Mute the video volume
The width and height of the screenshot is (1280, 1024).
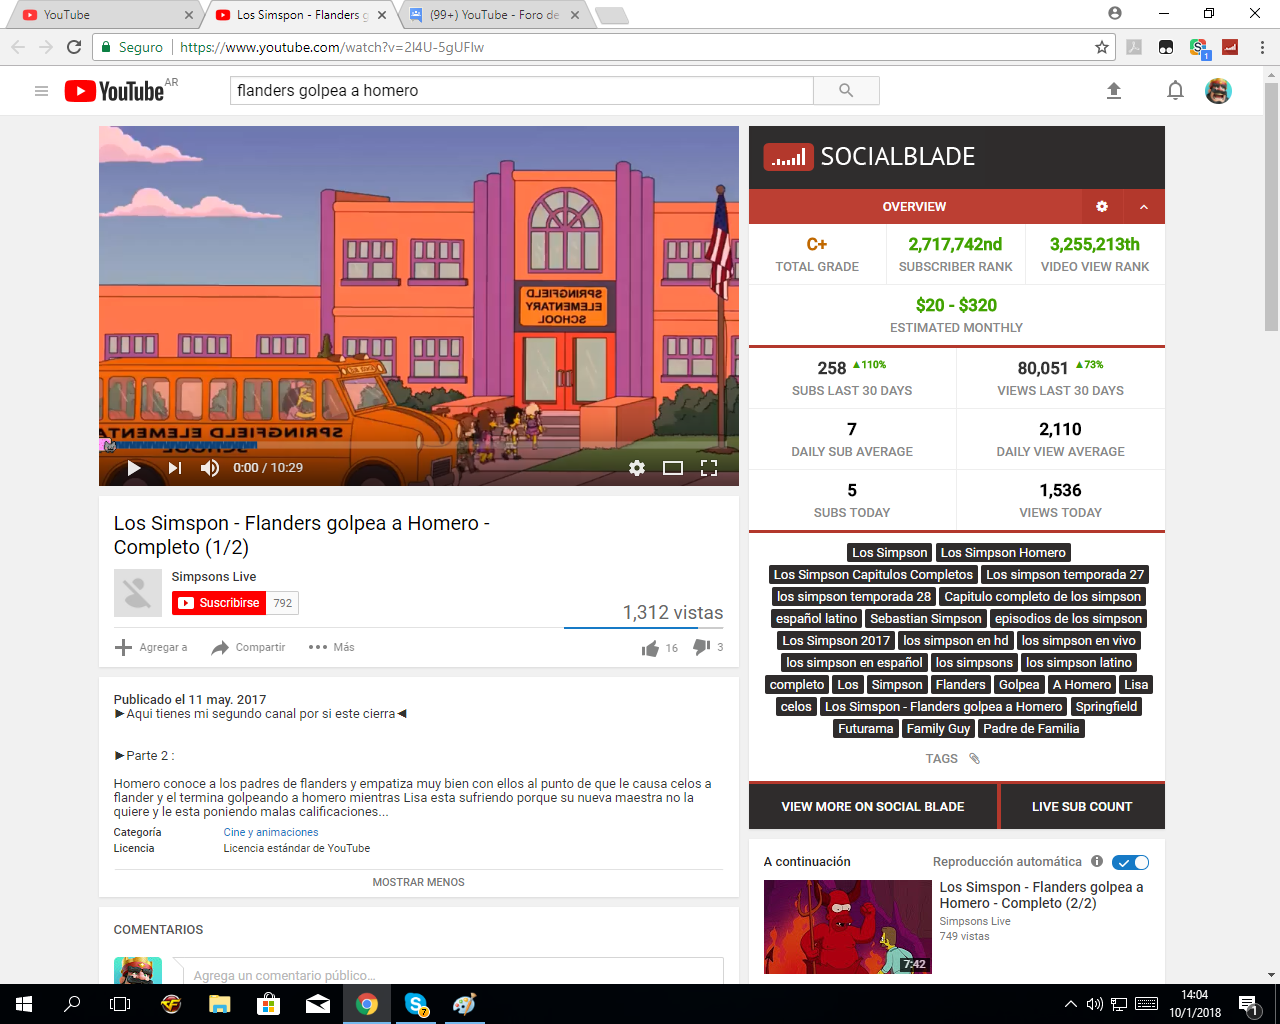pyautogui.click(x=210, y=468)
